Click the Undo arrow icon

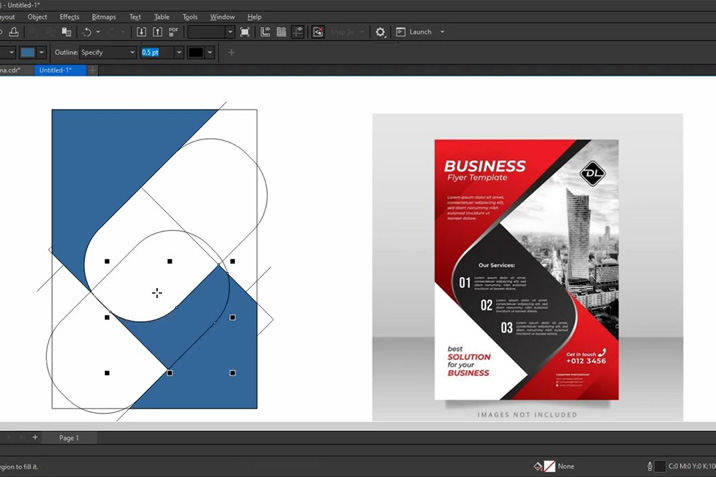87,32
